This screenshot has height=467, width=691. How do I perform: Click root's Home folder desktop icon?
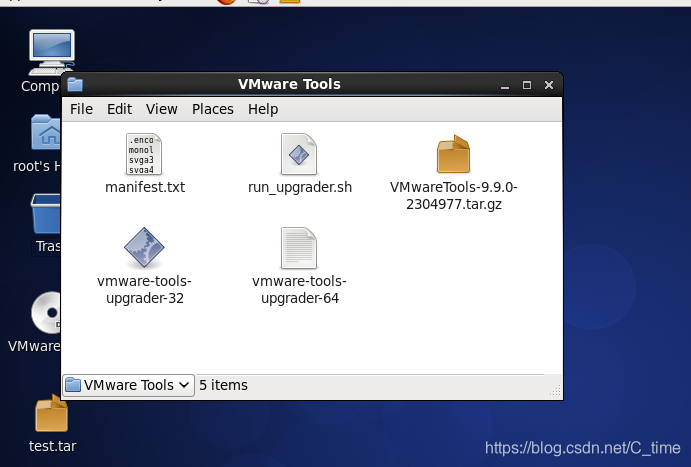point(46,132)
